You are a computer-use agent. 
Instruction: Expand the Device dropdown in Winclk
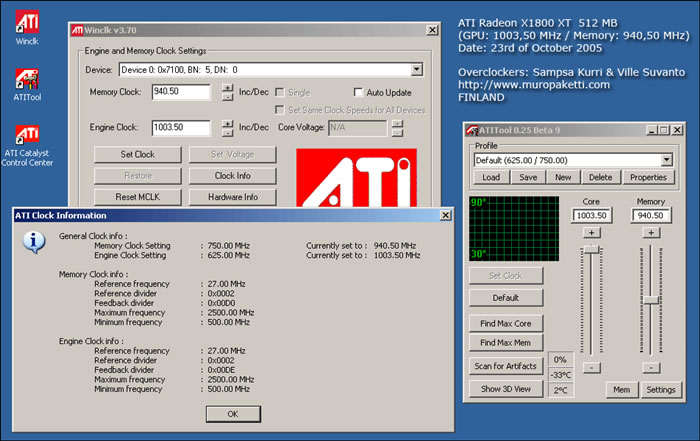(416, 70)
